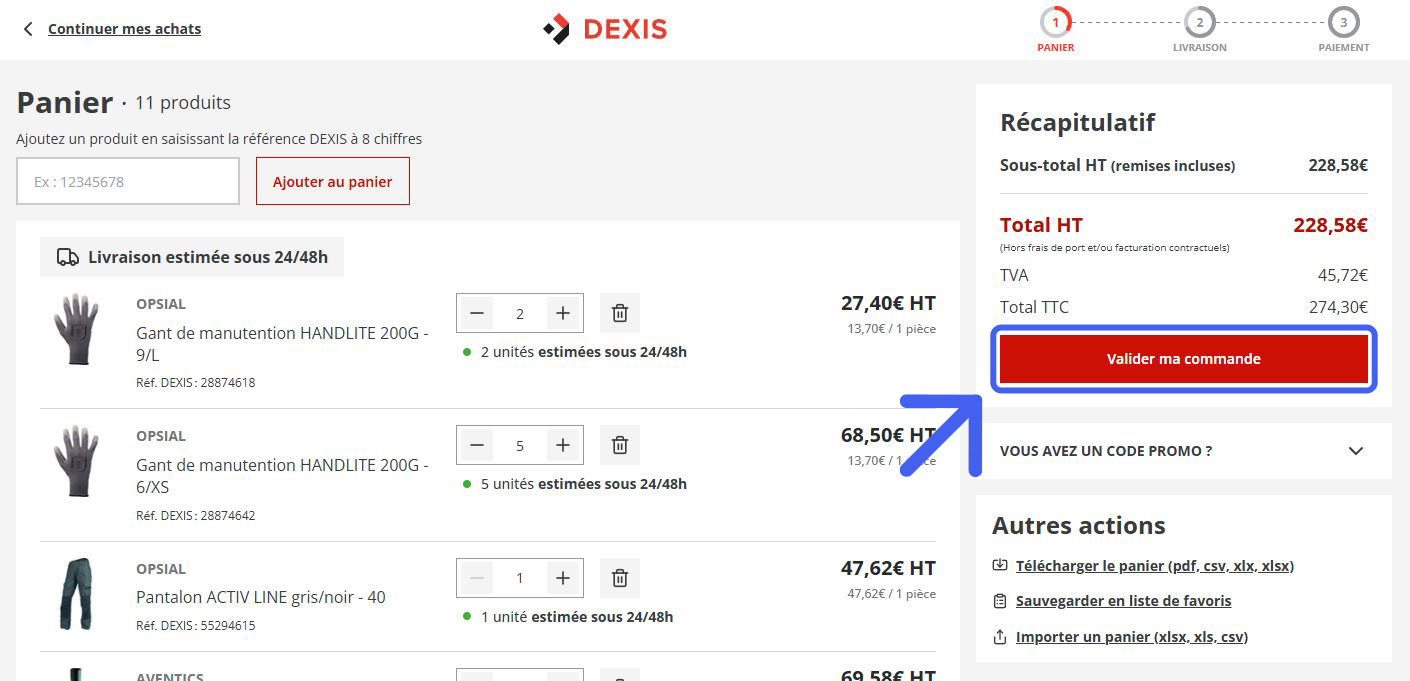Screen dimensions: 1410x681
Task: Open the Gant de manutention HANDLITE 200G - 6/XS product
Action: (282, 476)
